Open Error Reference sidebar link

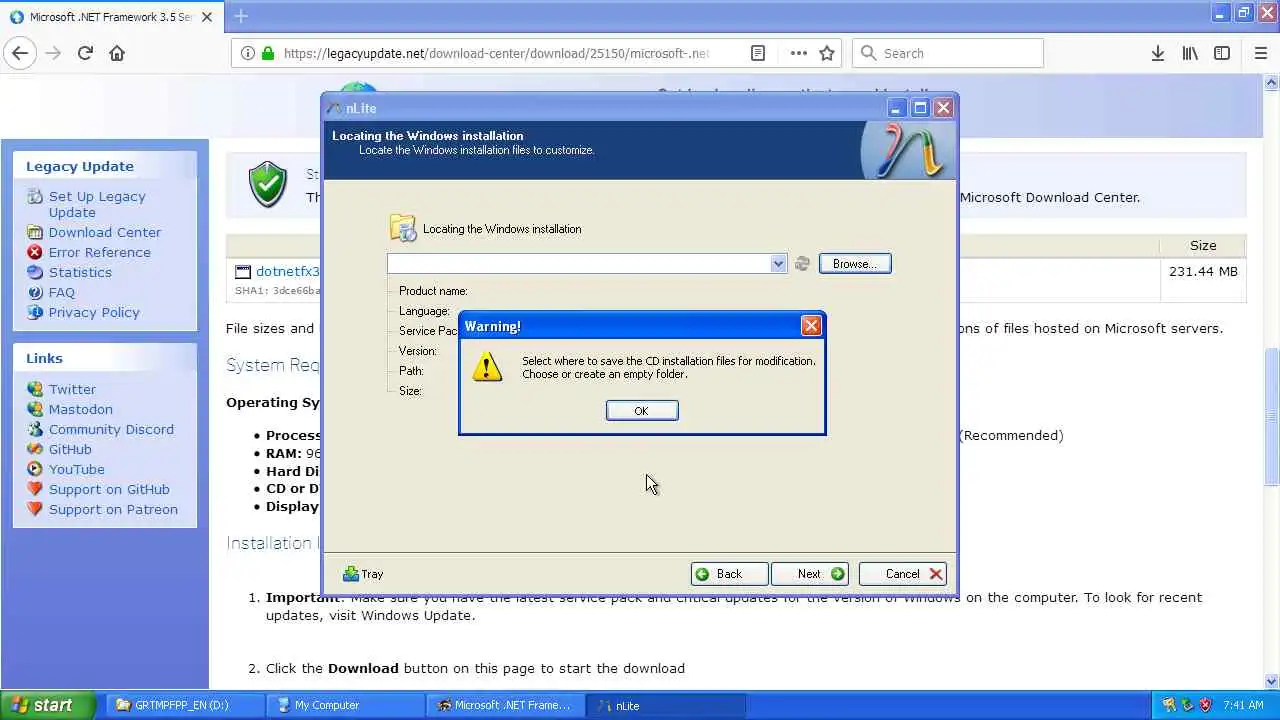point(100,252)
